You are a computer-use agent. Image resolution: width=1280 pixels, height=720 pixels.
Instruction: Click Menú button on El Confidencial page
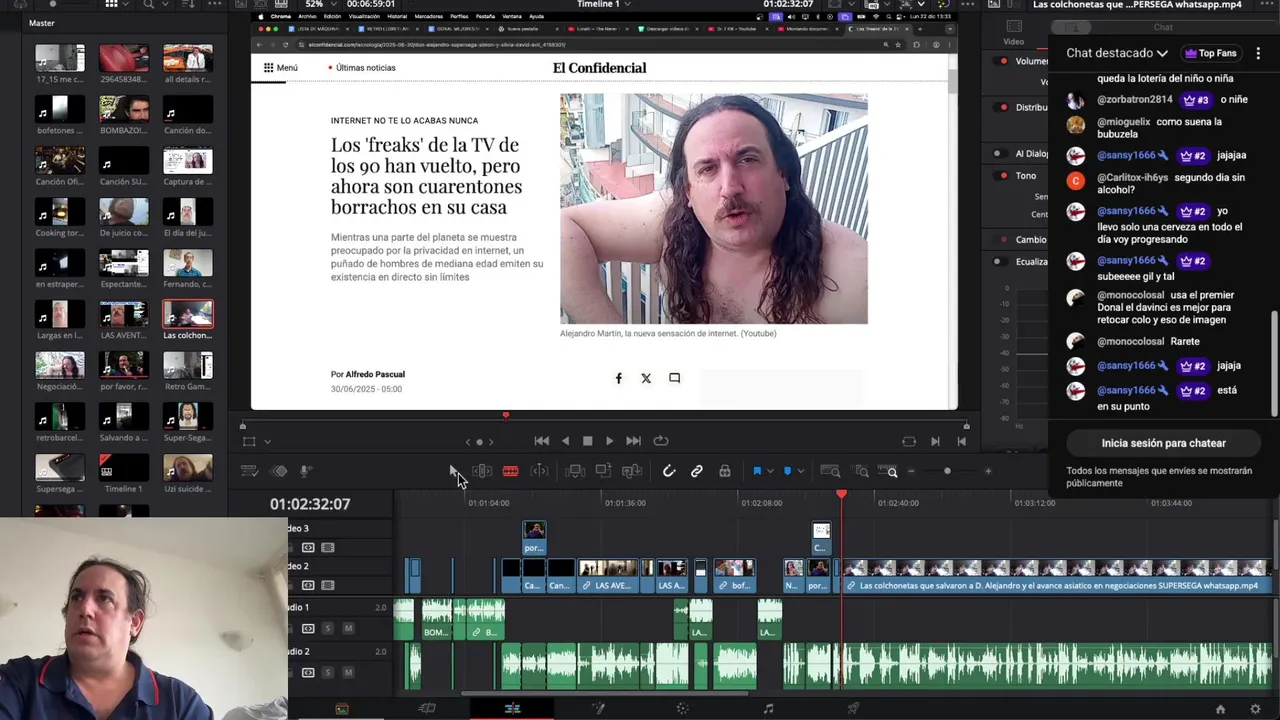pos(280,68)
